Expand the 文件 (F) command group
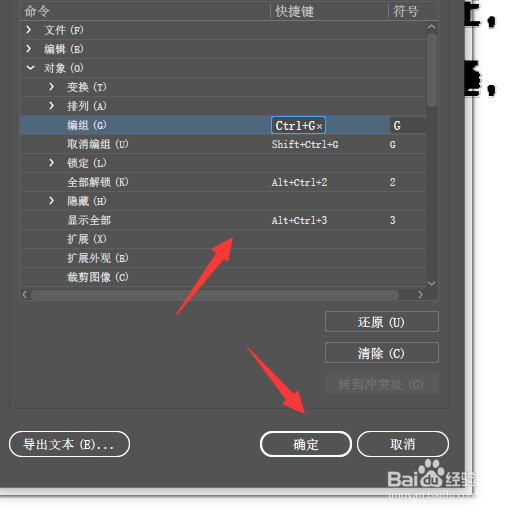This screenshot has width=505, height=513. click(29, 30)
